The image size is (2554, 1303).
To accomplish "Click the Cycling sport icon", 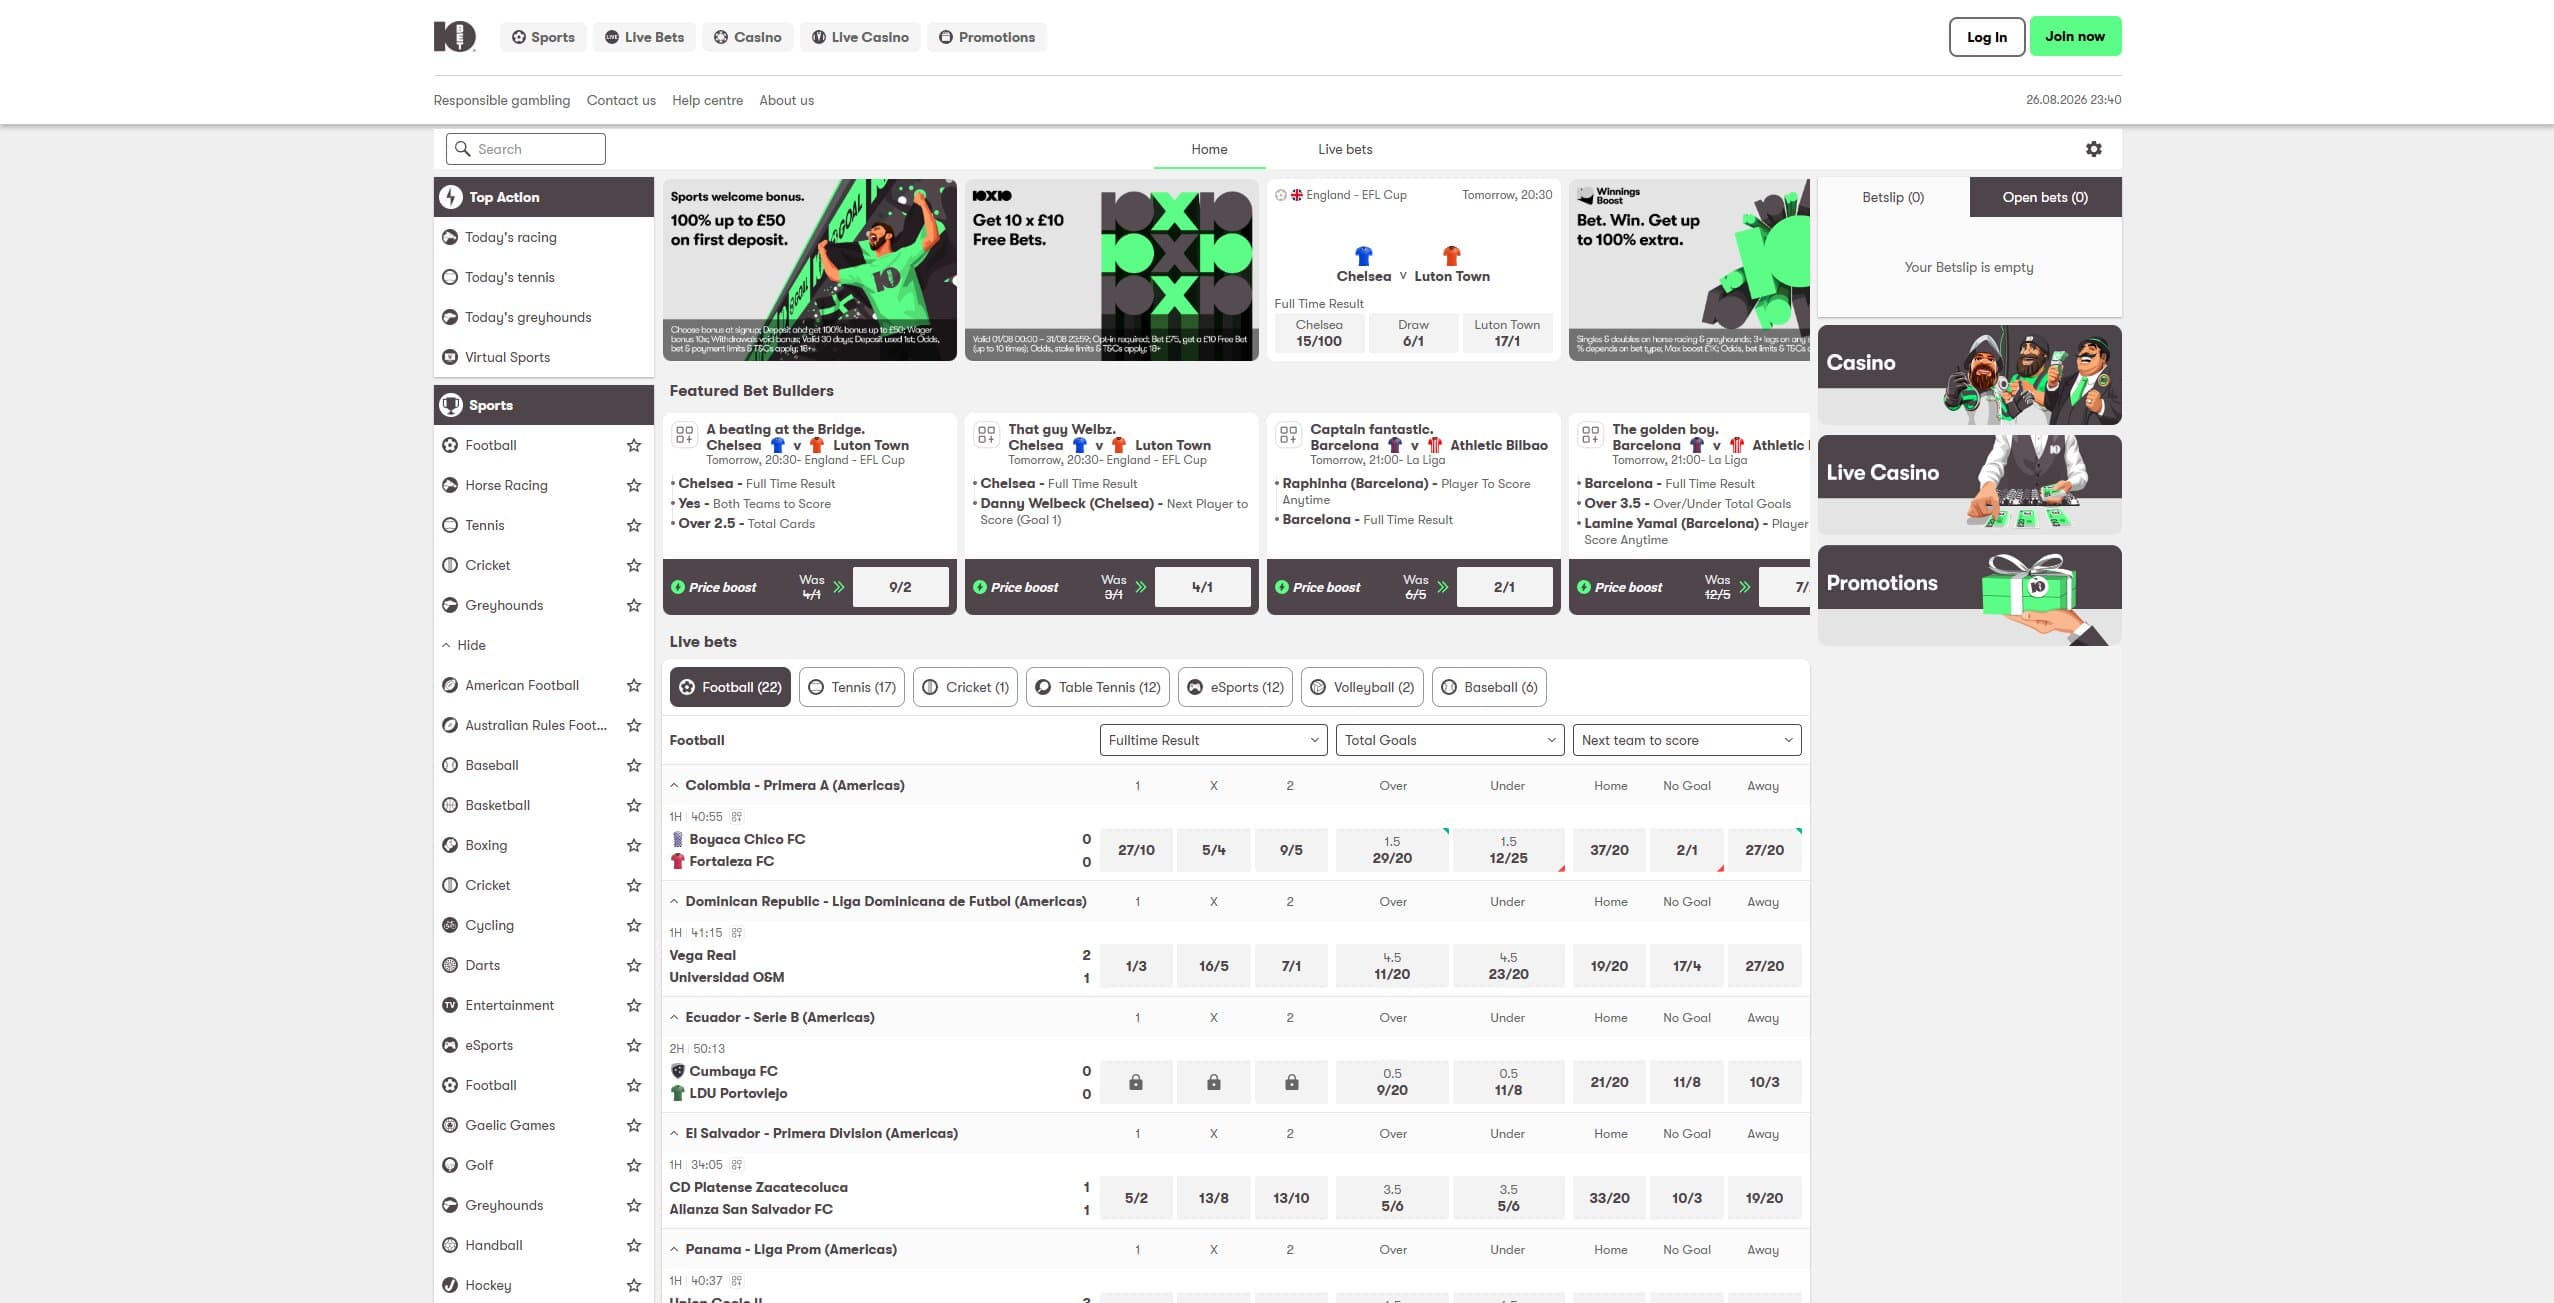I will pyautogui.click(x=450, y=925).
